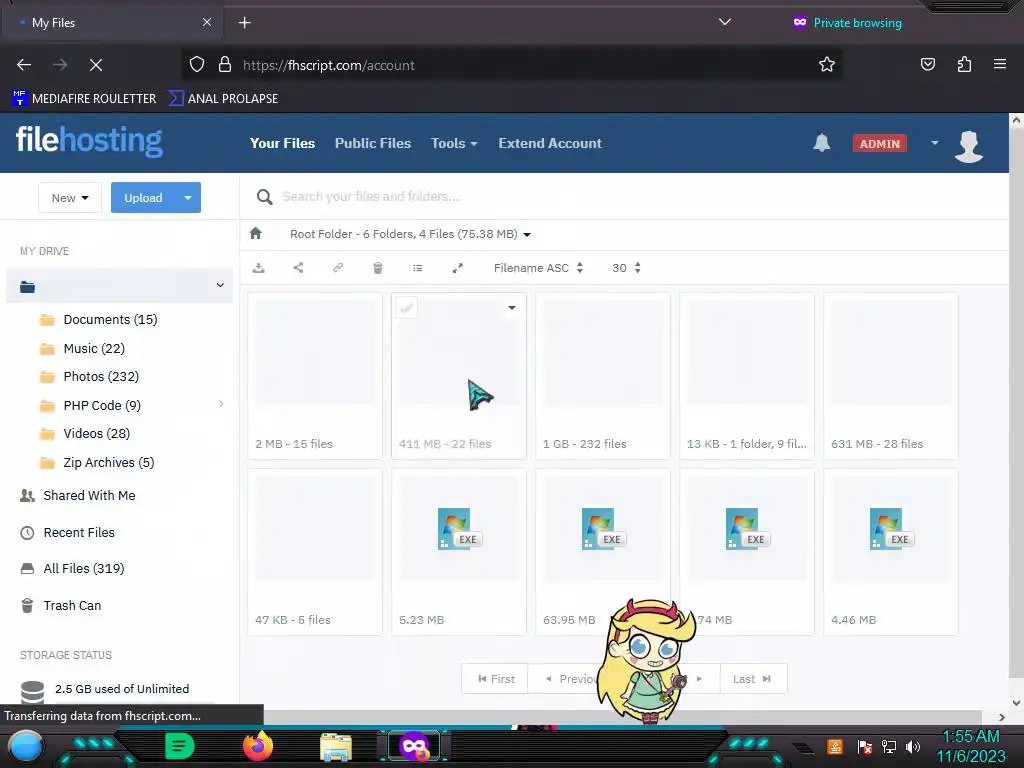Open tracking protection shield icon
Viewport: 1024px width, 768px height.
(197, 65)
